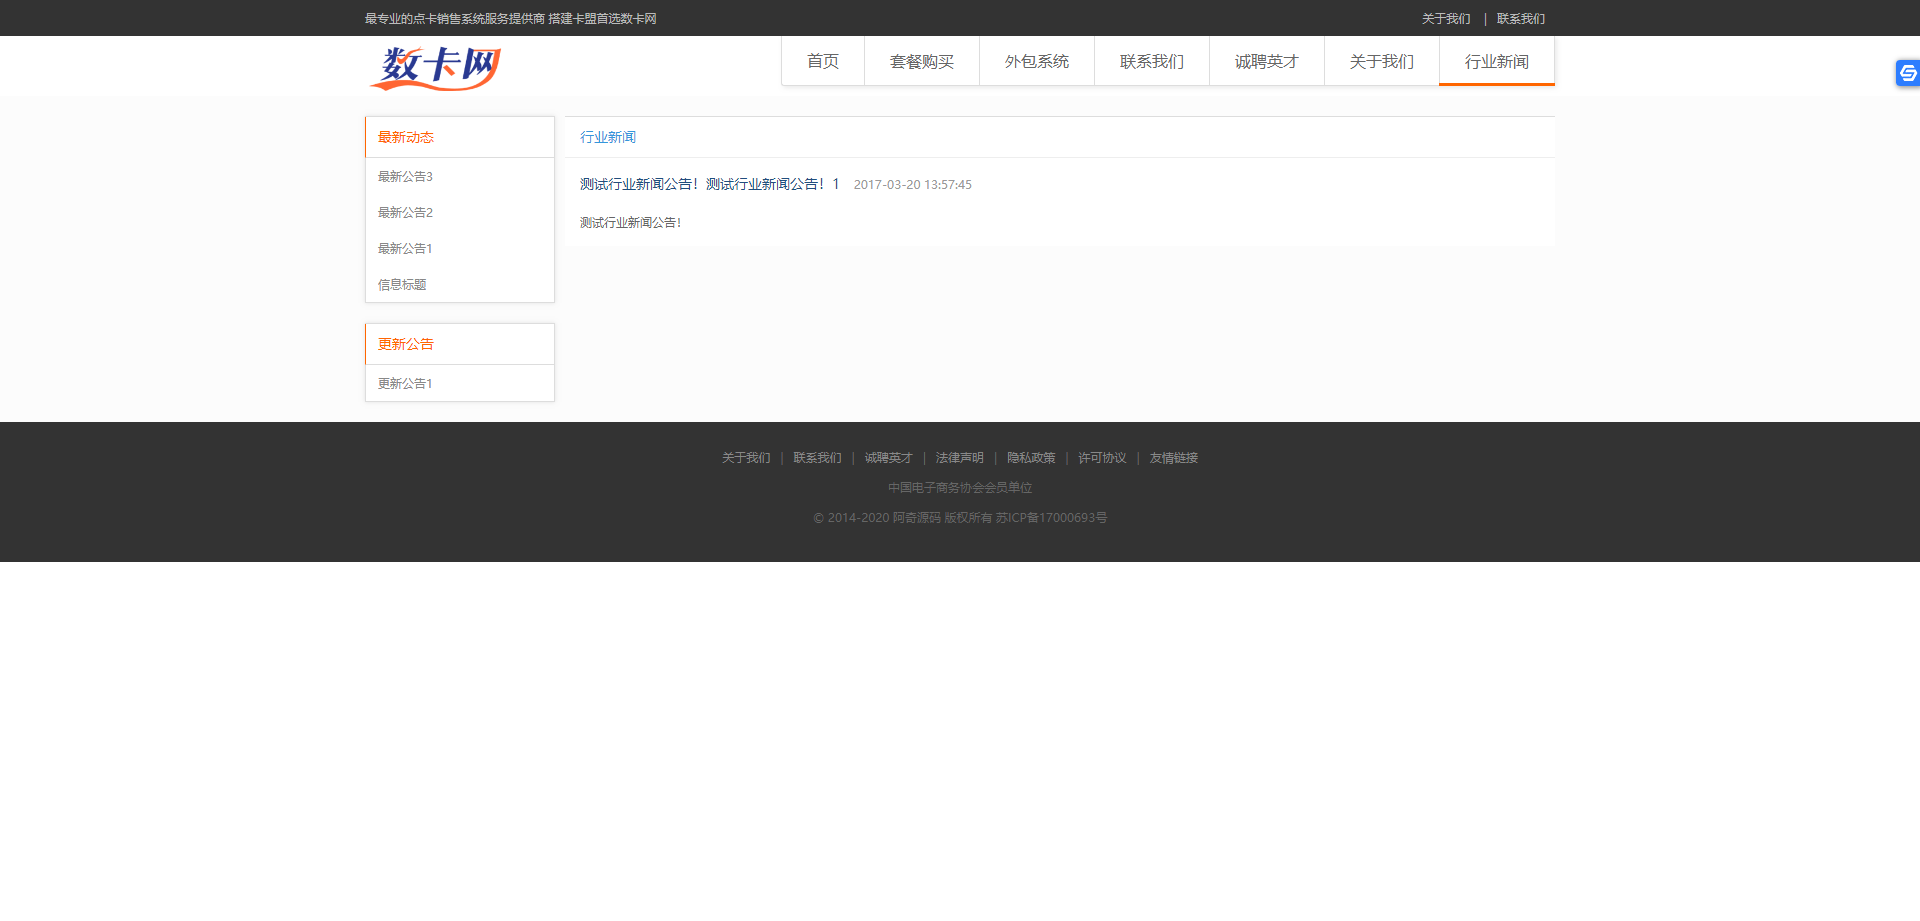Click the top bar slogan about 点卡销售系统
1920x921 pixels.
(x=511, y=19)
